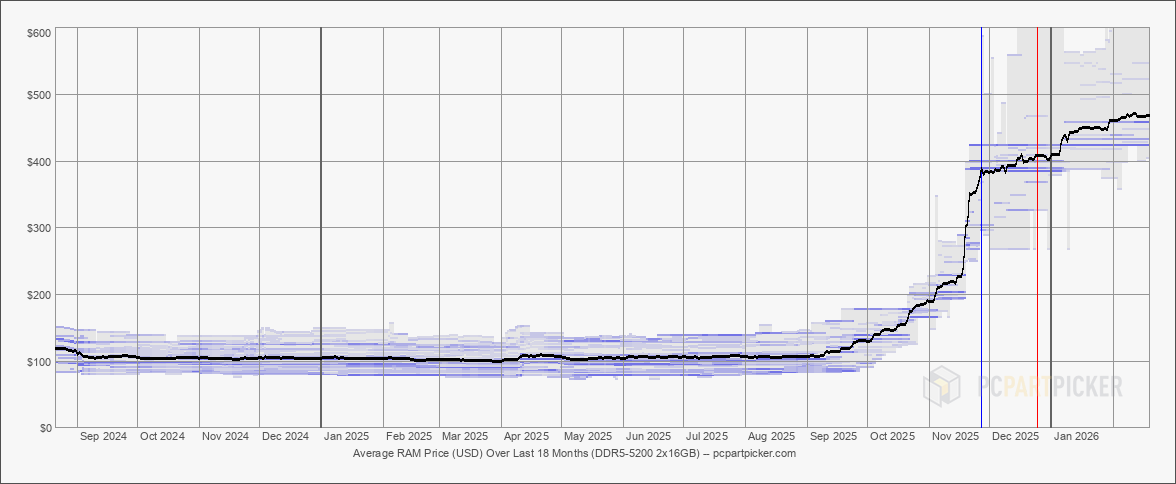Click the Sep 2025 axis label

pyautogui.click(x=833, y=436)
